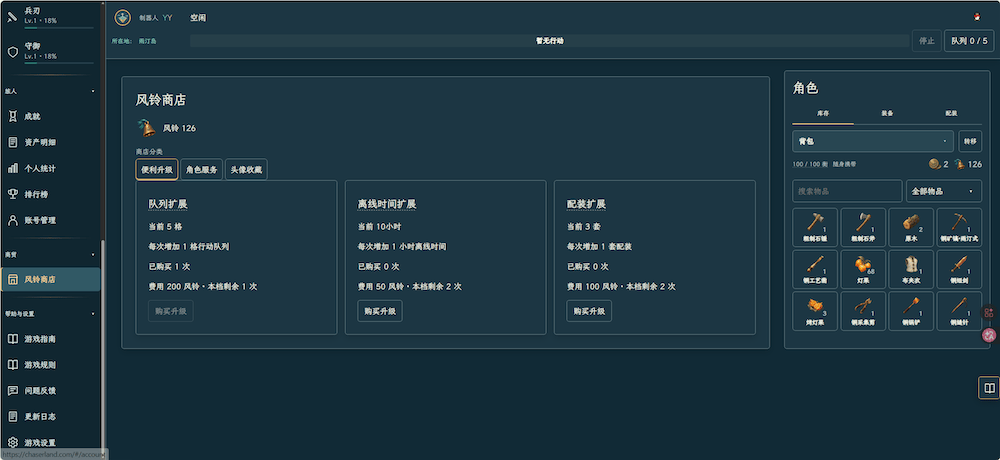Image resolution: width=1000 pixels, height=460 pixels.
Task: Click the 停止 stop button
Action: click(x=927, y=41)
